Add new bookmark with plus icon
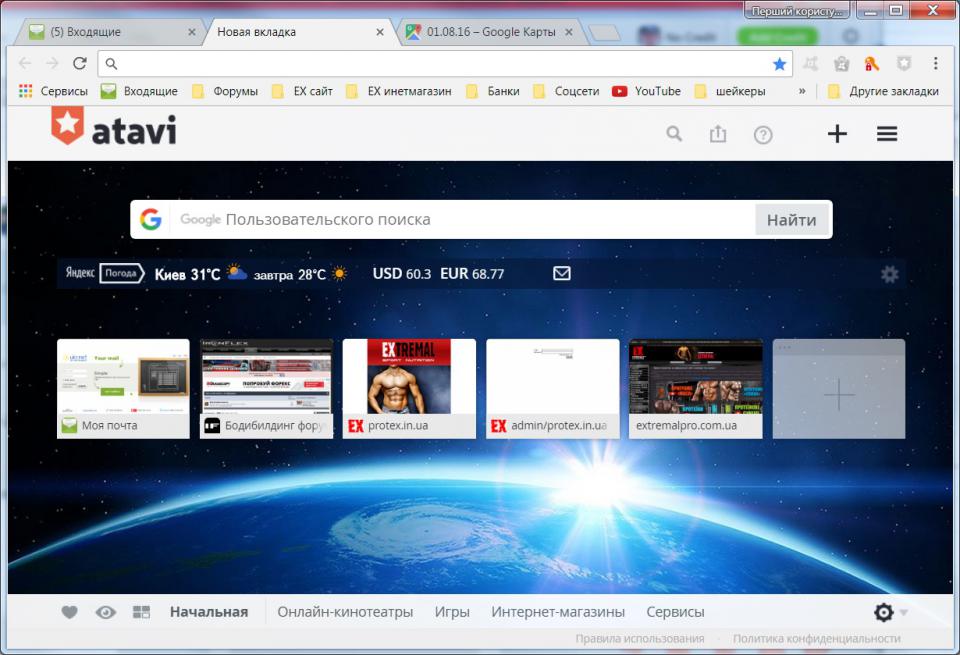The height and width of the screenshot is (655, 960). tap(837, 134)
